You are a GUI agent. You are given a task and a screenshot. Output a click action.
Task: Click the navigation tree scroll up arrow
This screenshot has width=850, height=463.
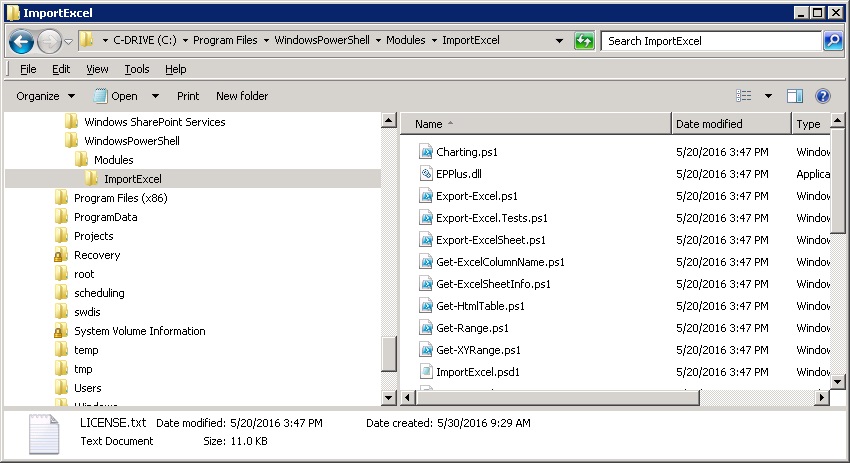(389, 120)
